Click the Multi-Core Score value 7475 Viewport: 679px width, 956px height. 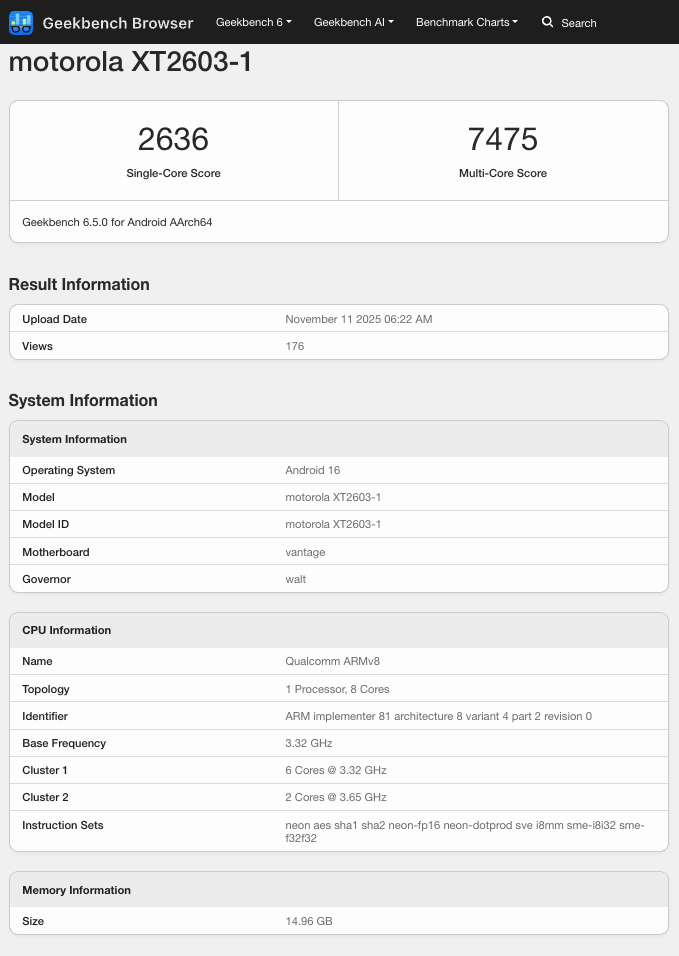(503, 140)
